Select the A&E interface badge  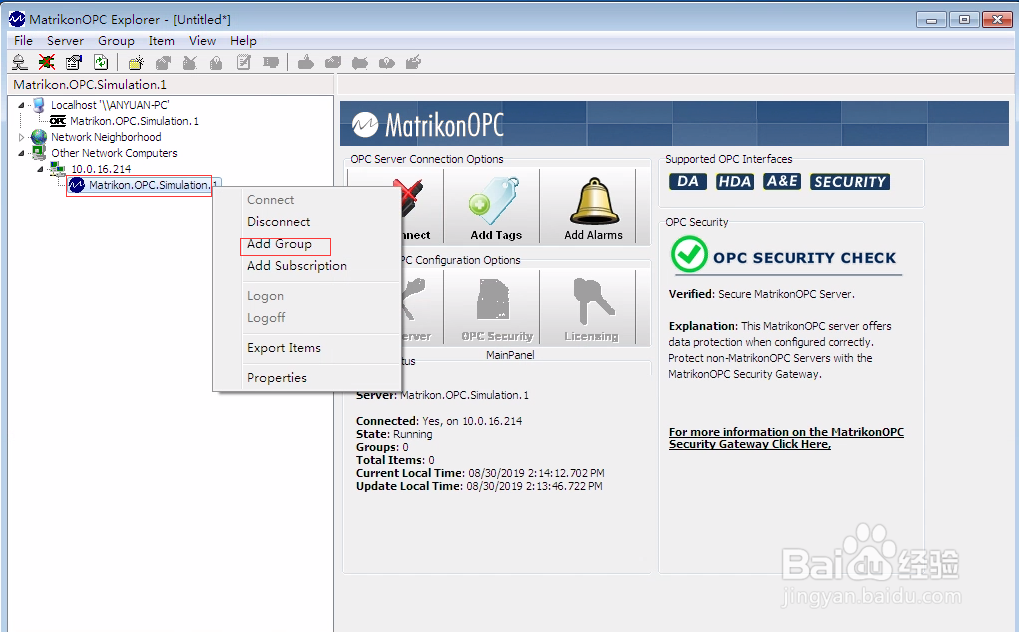pyautogui.click(x=781, y=182)
